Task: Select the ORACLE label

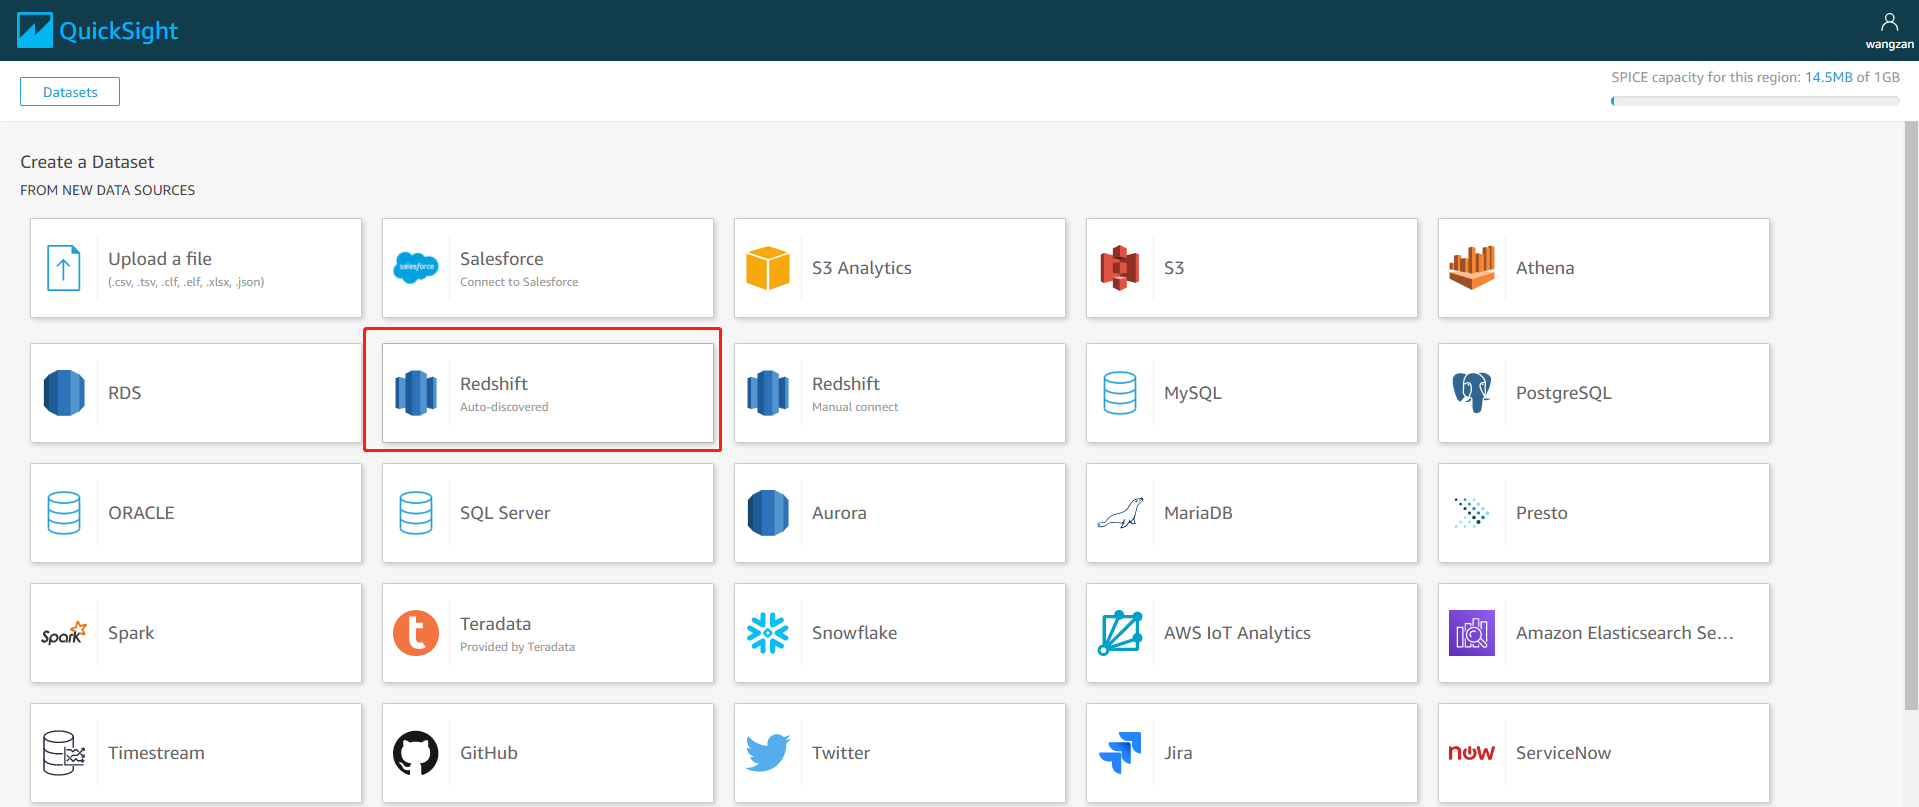Action: pyautogui.click(x=141, y=513)
